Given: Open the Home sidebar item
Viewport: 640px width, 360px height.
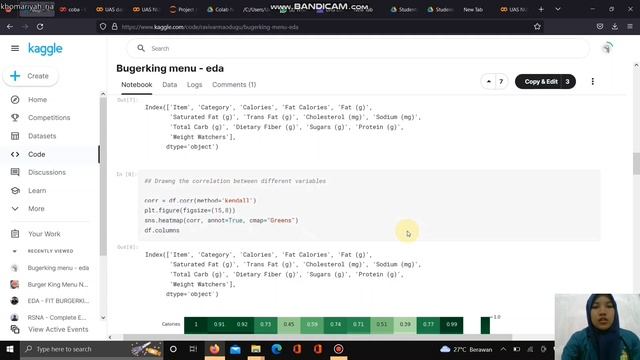Looking at the screenshot, I should coord(37,100).
